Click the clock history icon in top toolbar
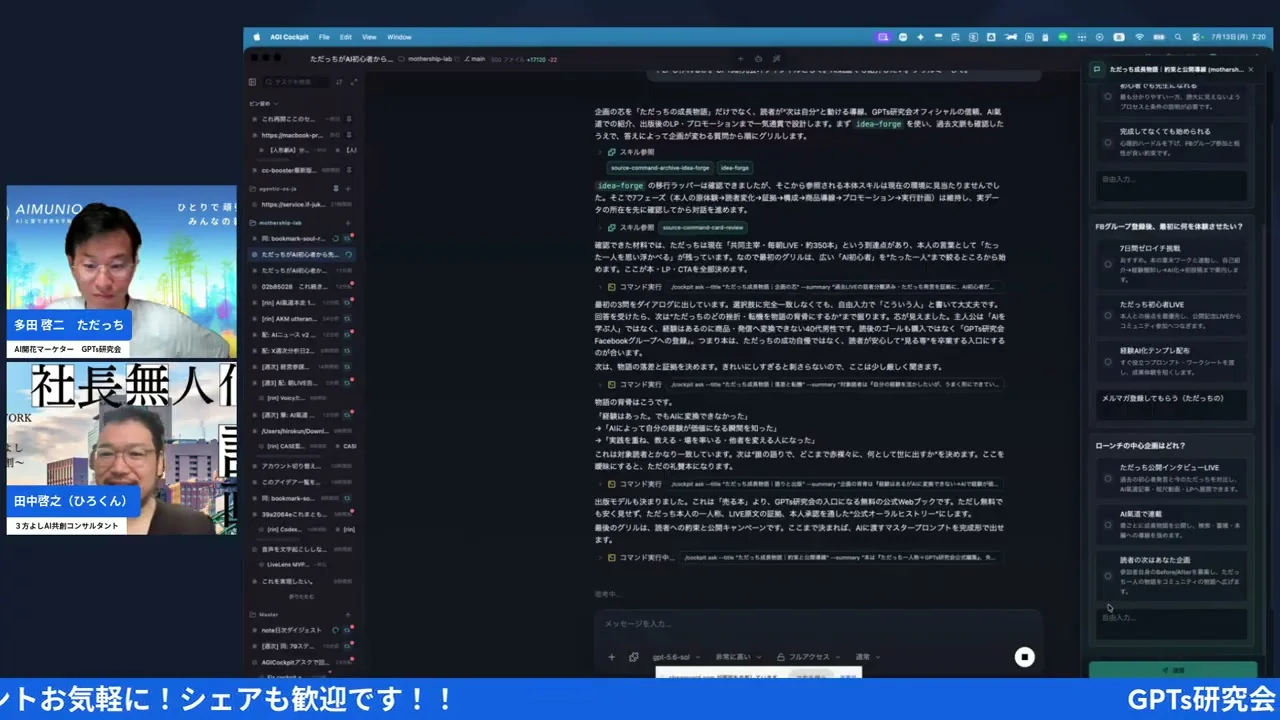1280x720 pixels. [x=759, y=59]
